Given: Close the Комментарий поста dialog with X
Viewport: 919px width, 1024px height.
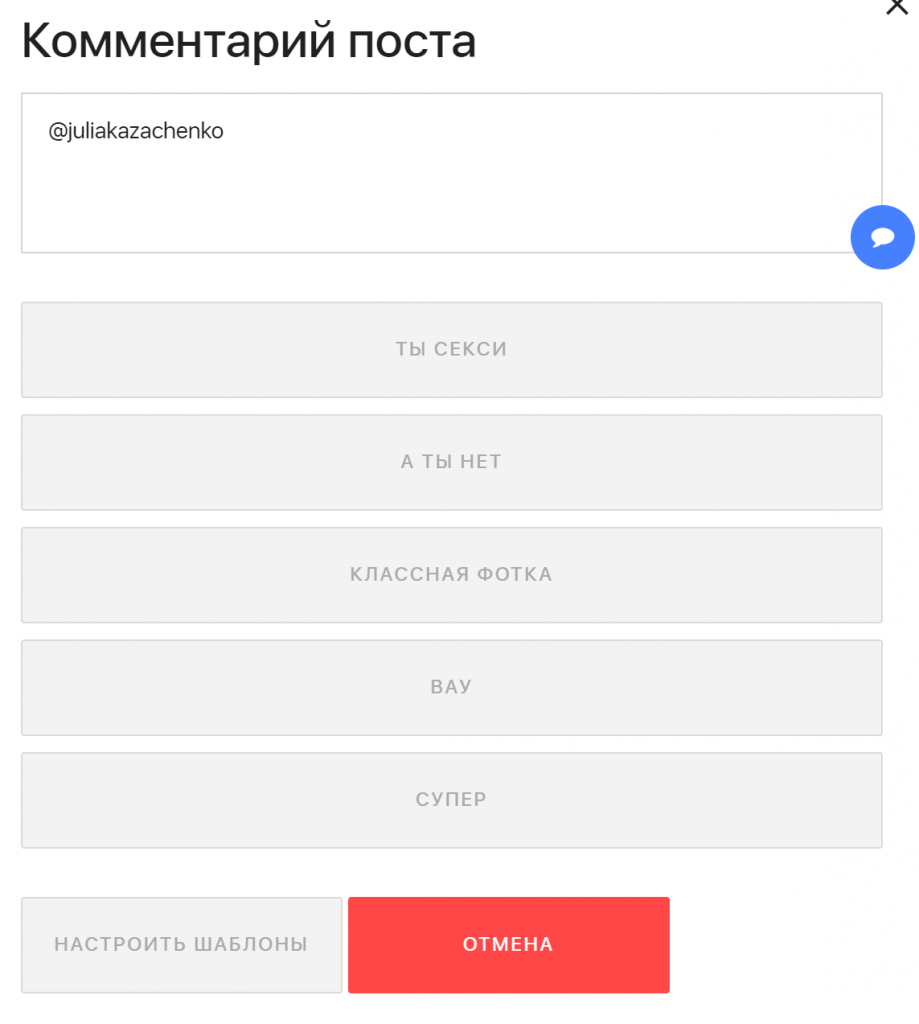Looking at the screenshot, I should click(x=897, y=7).
